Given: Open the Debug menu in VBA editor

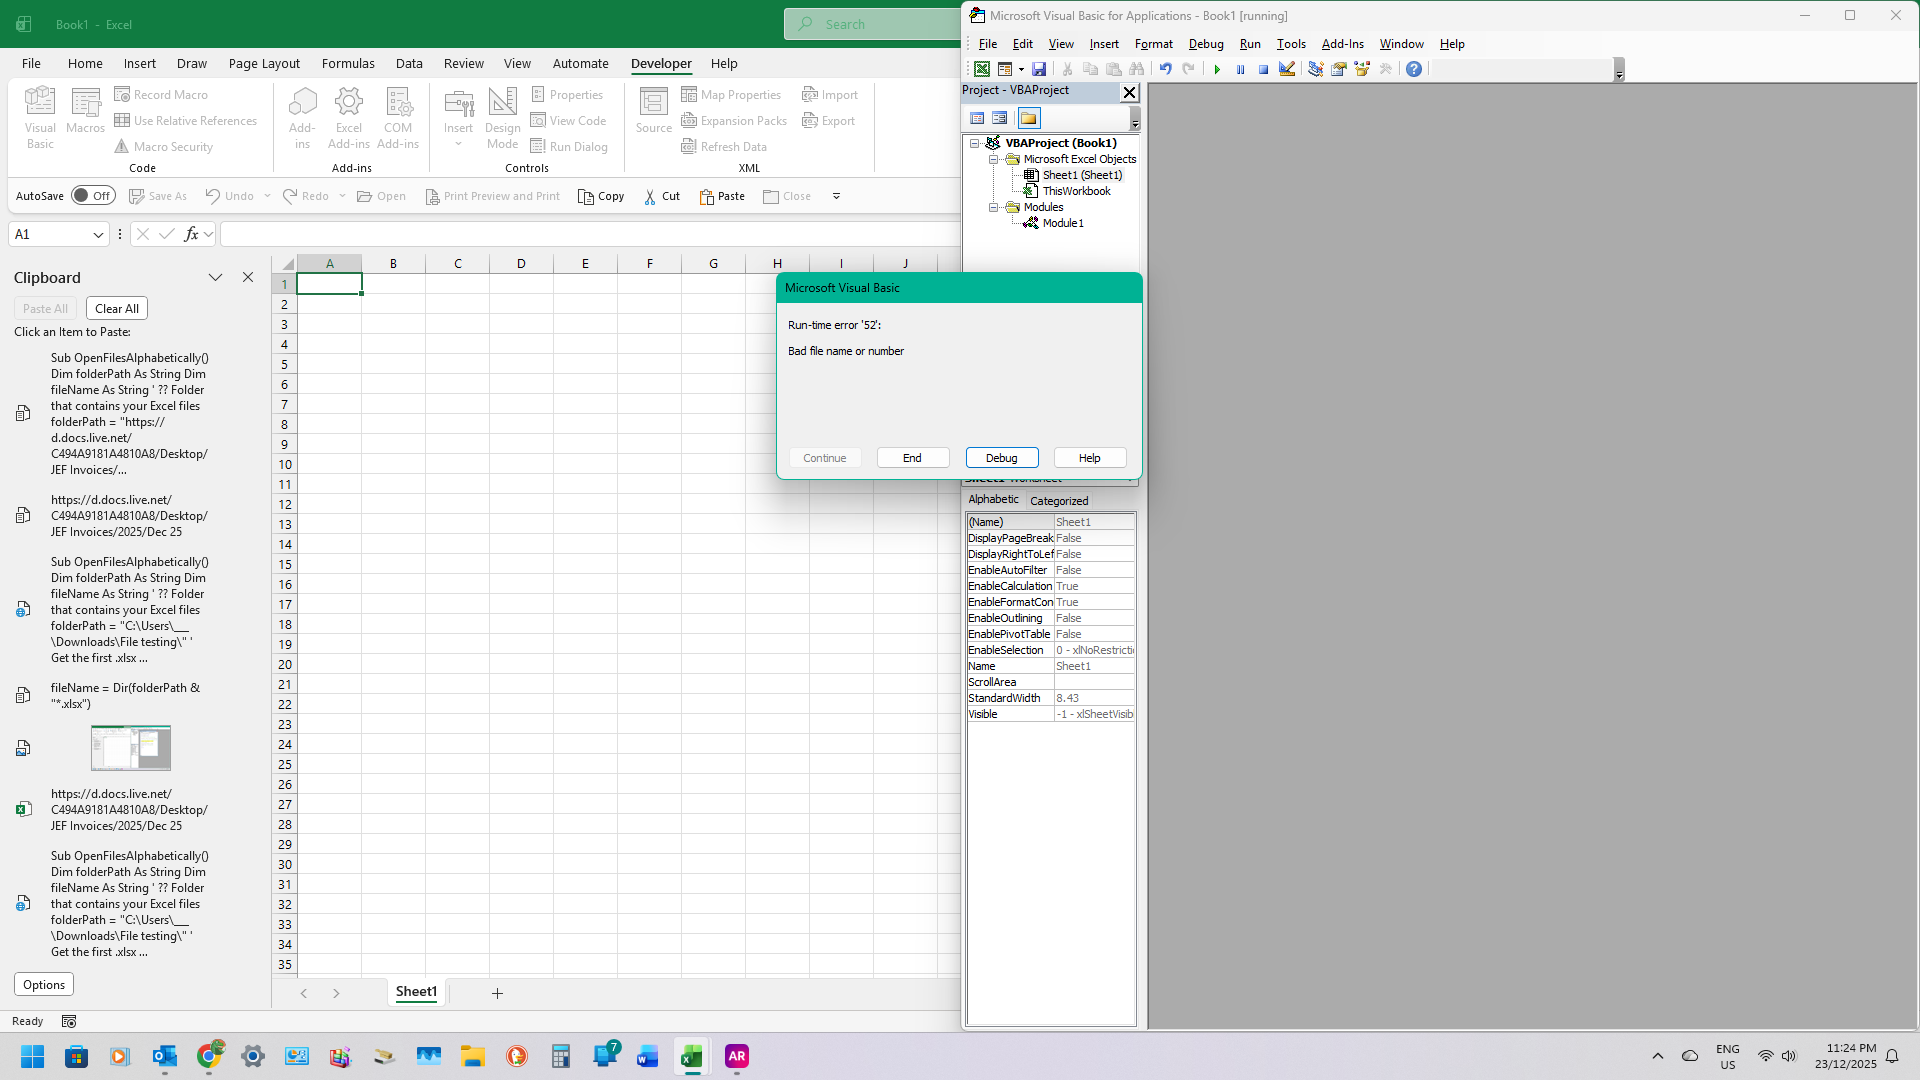Looking at the screenshot, I should (x=1205, y=44).
